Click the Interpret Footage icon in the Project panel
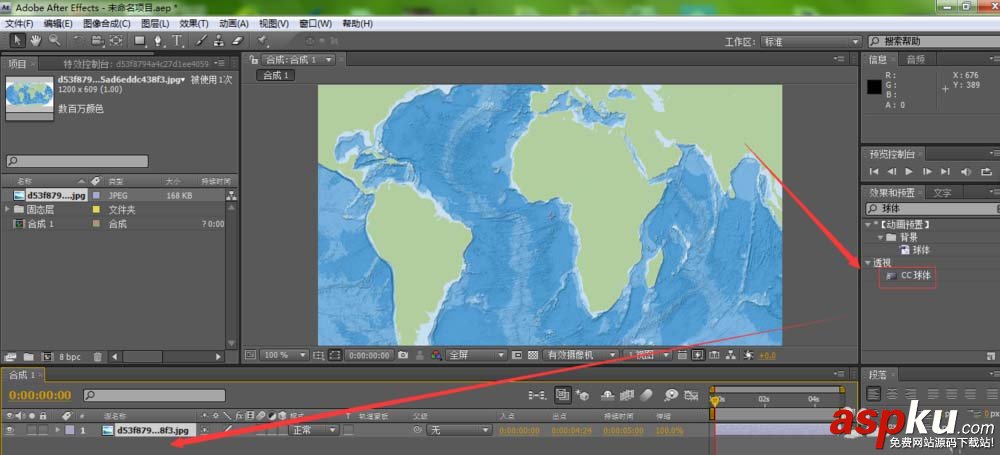This screenshot has height=455, width=1000. [x=10, y=357]
